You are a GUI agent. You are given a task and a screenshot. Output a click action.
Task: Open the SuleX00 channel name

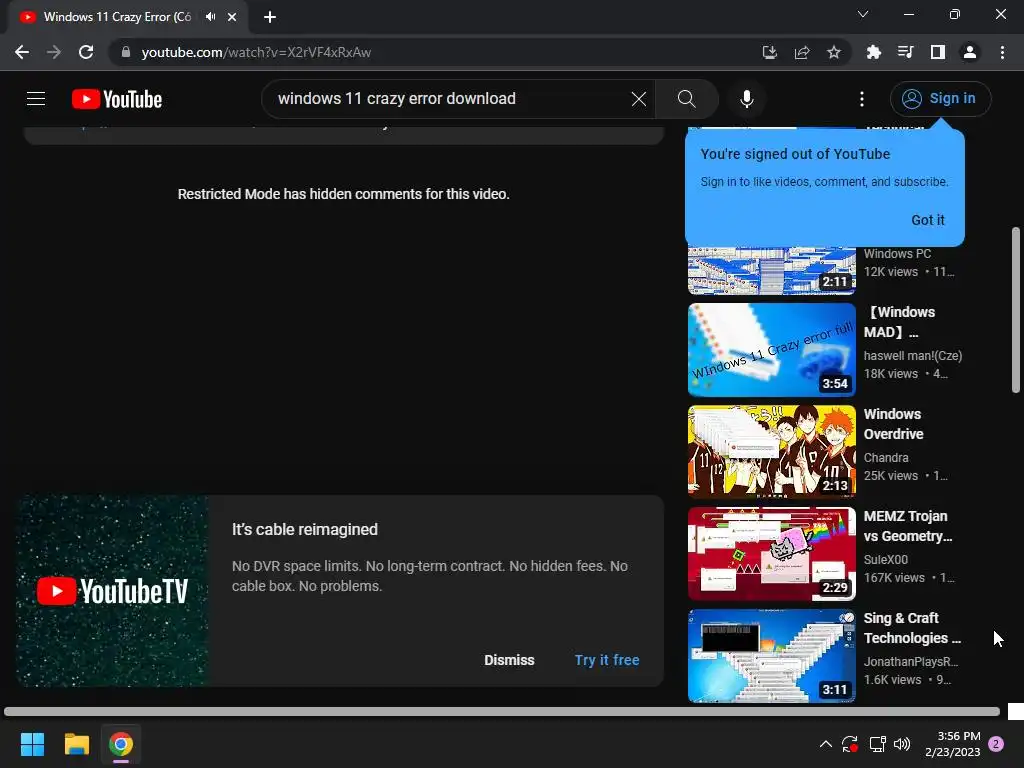pyautogui.click(x=886, y=560)
